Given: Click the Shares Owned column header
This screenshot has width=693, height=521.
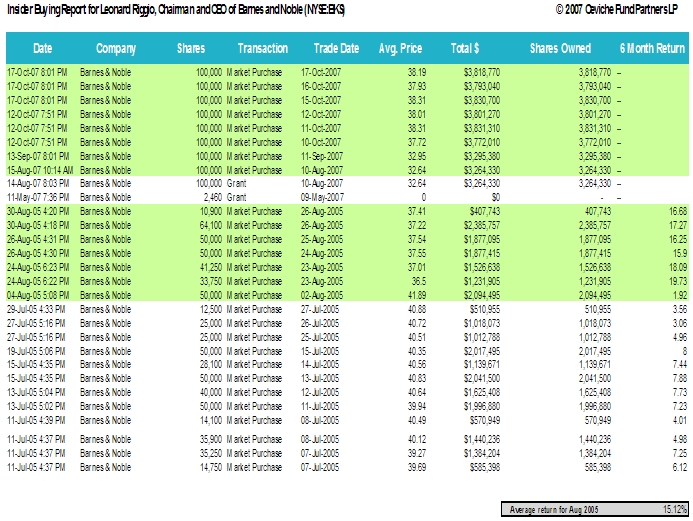Looking at the screenshot, I should coord(560,48).
